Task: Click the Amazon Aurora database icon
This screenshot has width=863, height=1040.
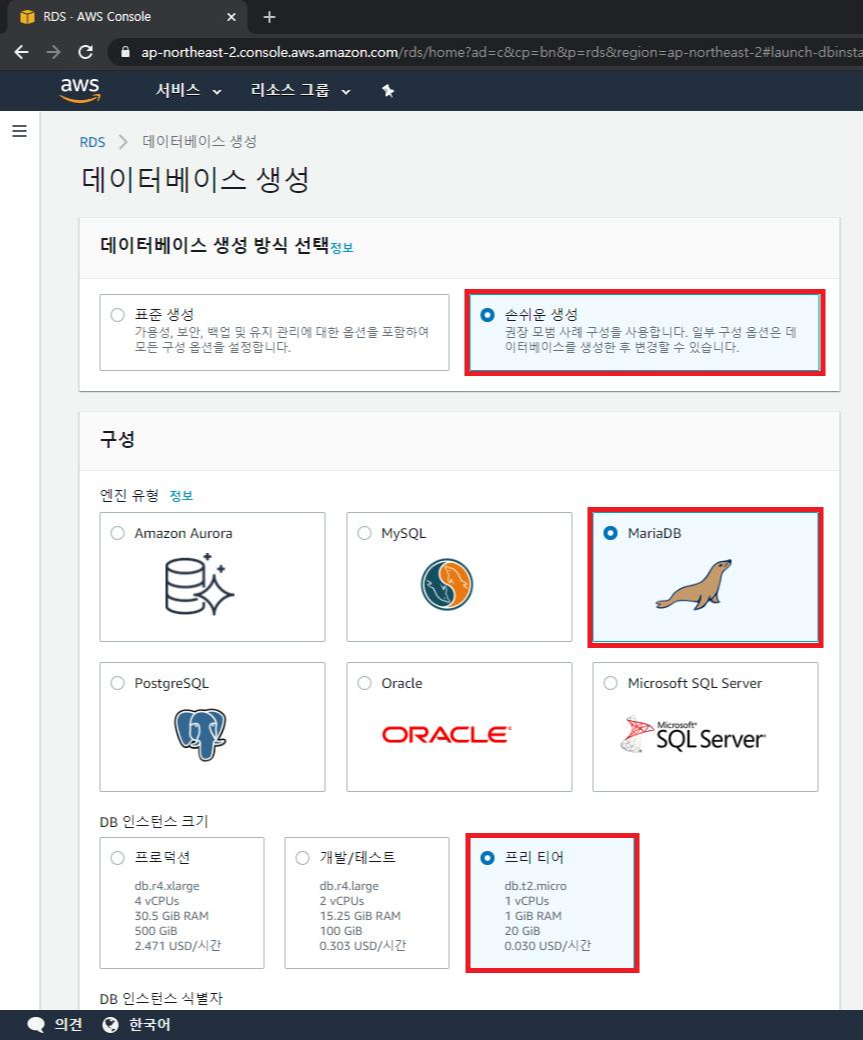Action: pyautogui.click(x=199, y=584)
